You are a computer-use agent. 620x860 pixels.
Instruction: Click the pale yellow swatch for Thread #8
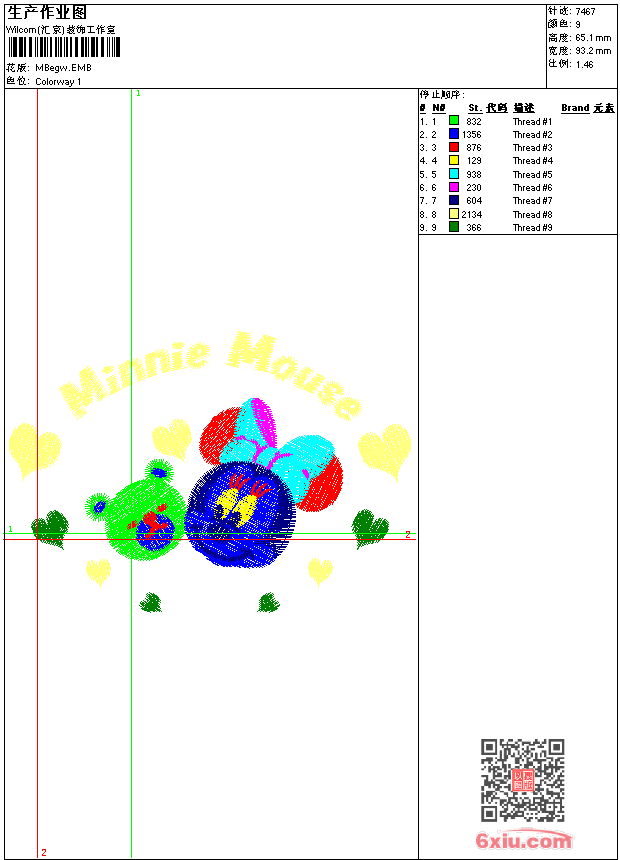[x=454, y=213]
